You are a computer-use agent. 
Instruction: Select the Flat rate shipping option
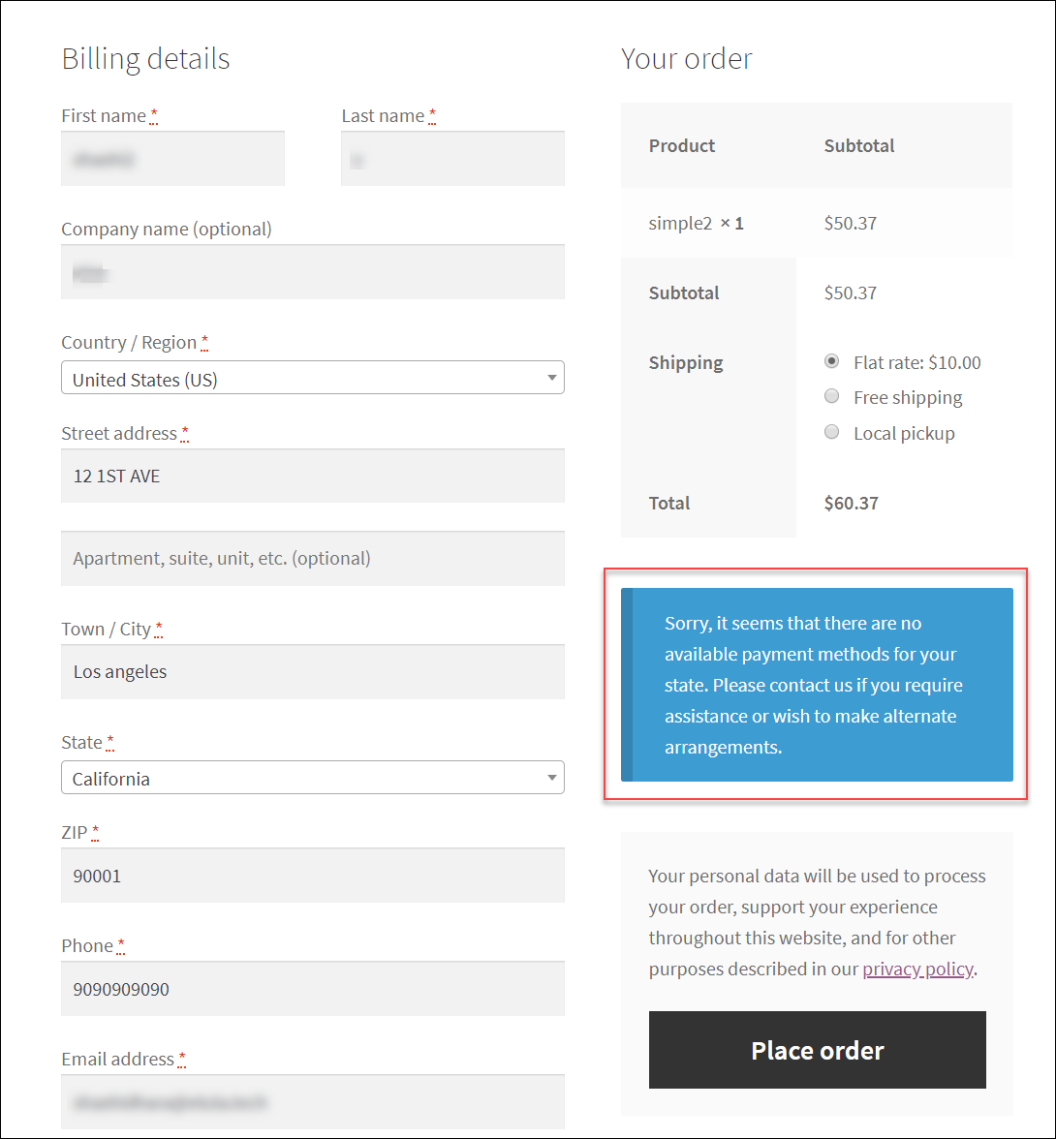coord(831,362)
